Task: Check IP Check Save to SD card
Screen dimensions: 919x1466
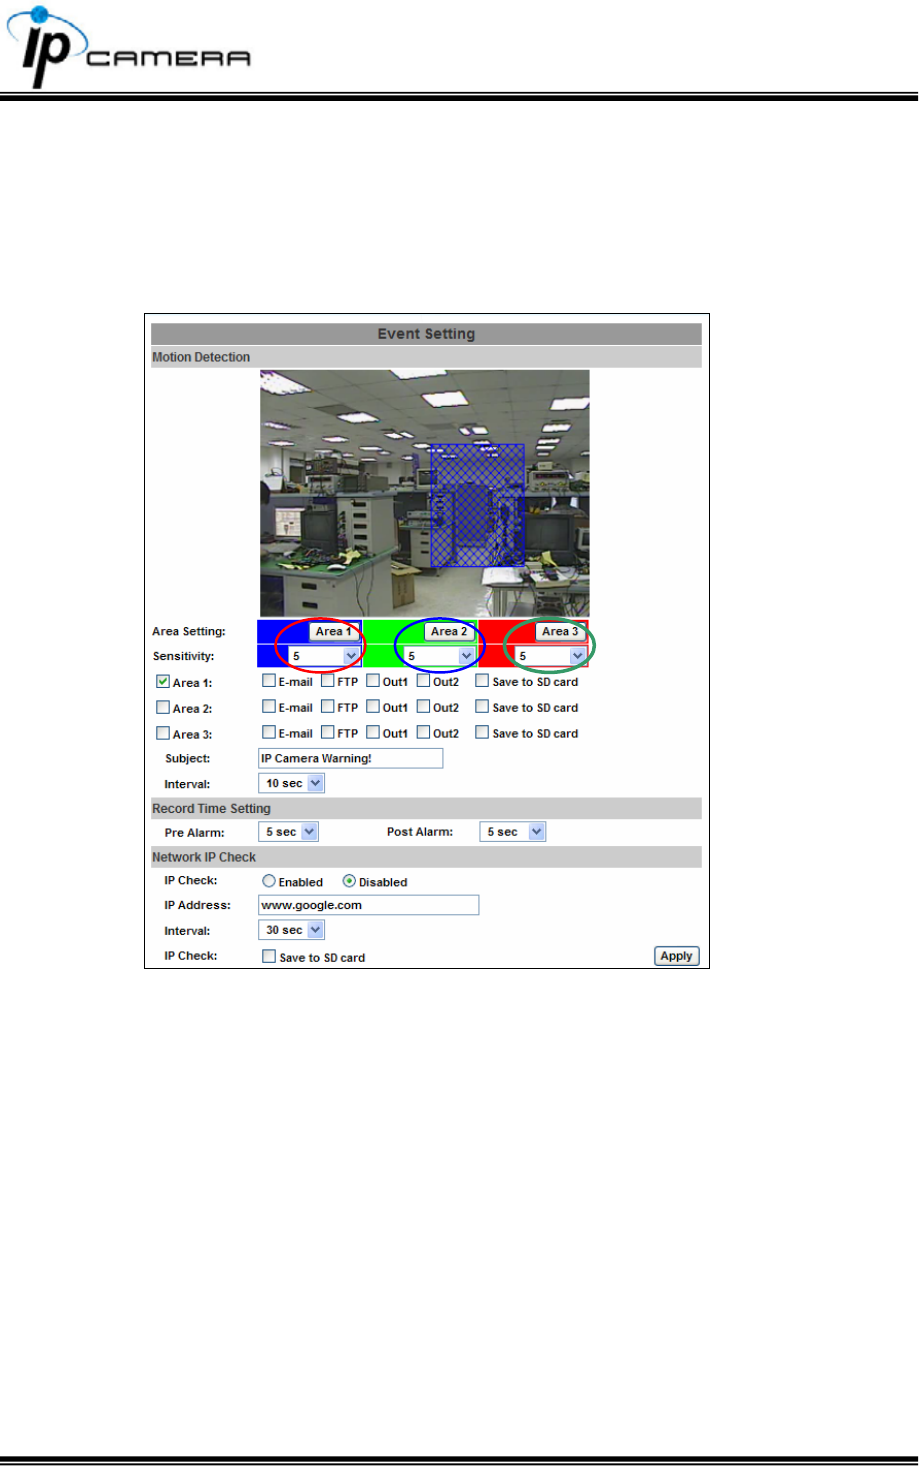Action: pos(269,956)
